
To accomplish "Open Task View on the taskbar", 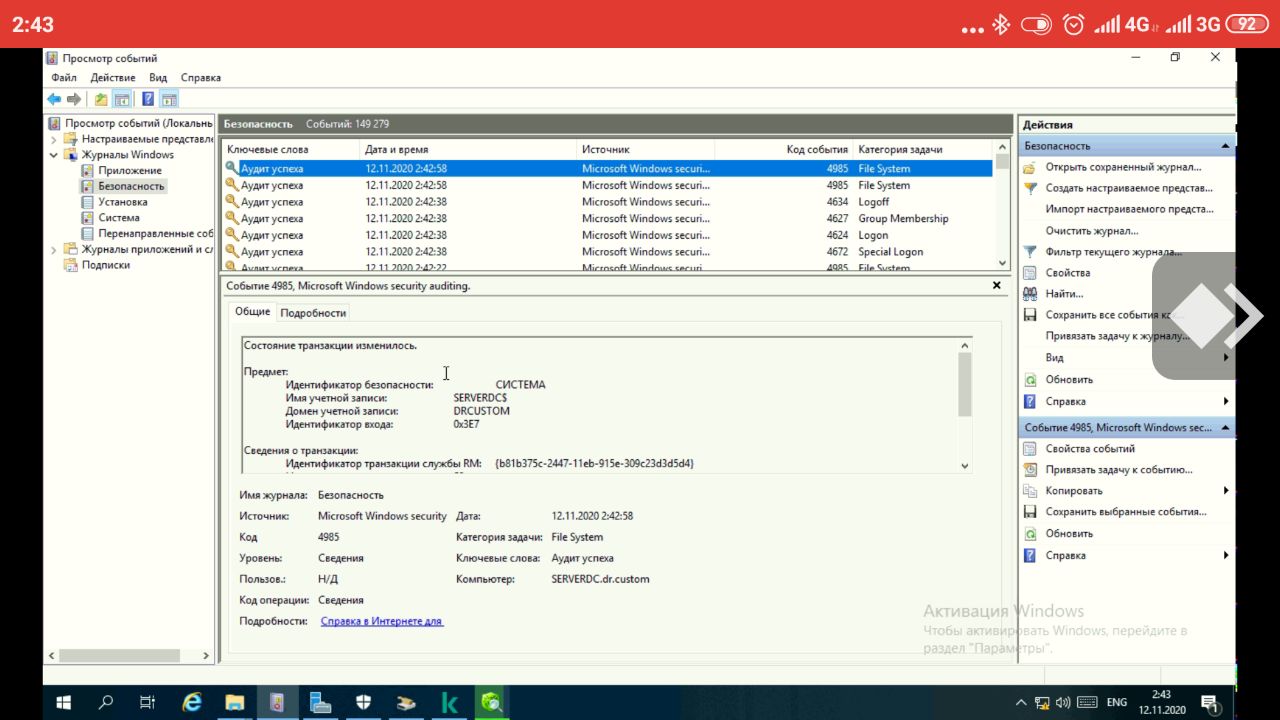I will pyautogui.click(x=148, y=703).
